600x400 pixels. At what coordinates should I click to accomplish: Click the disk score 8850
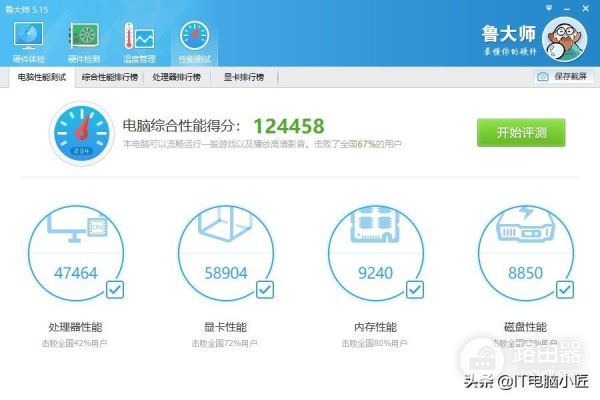tap(525, 273)
